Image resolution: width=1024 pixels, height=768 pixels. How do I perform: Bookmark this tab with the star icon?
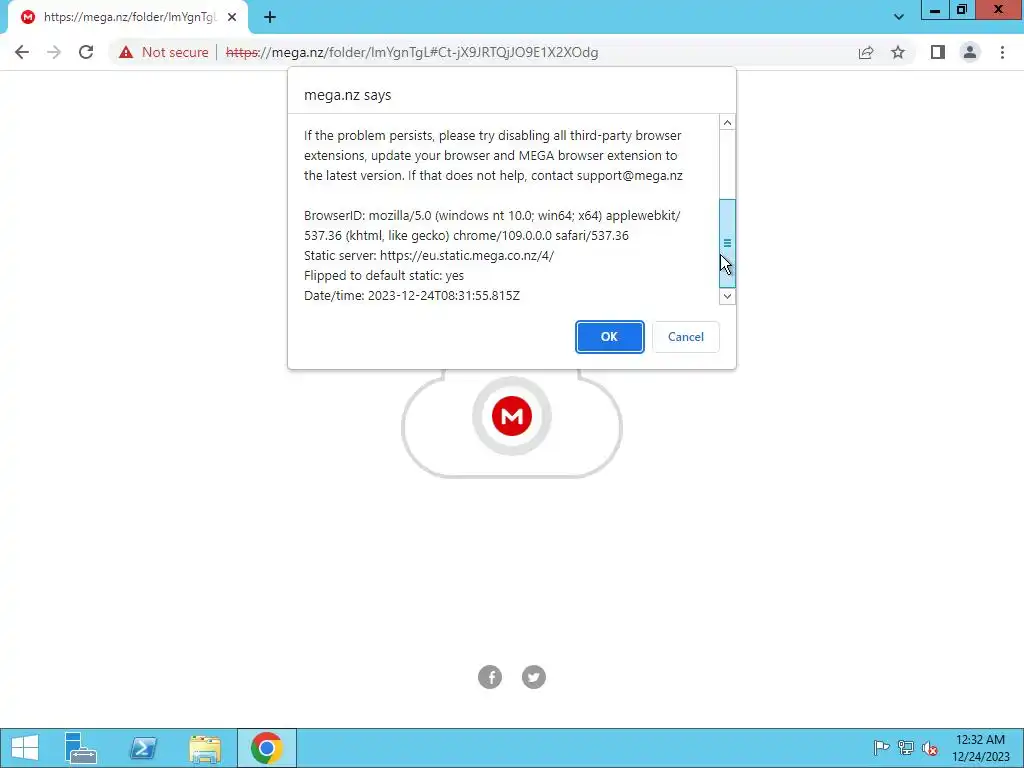point(898,52)
